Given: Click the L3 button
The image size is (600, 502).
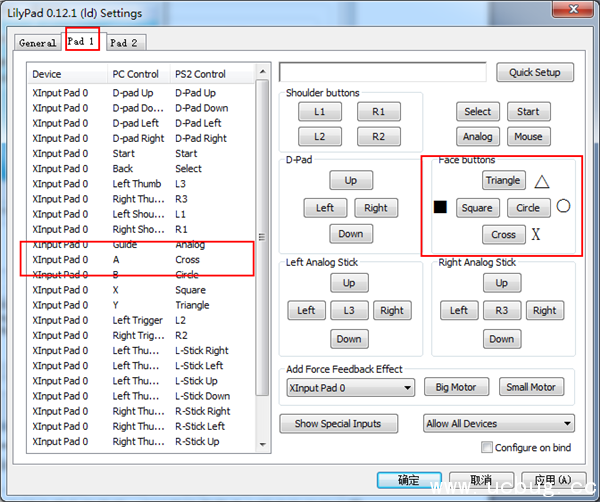Looking at the screenshot, I should tap(349, 310).
